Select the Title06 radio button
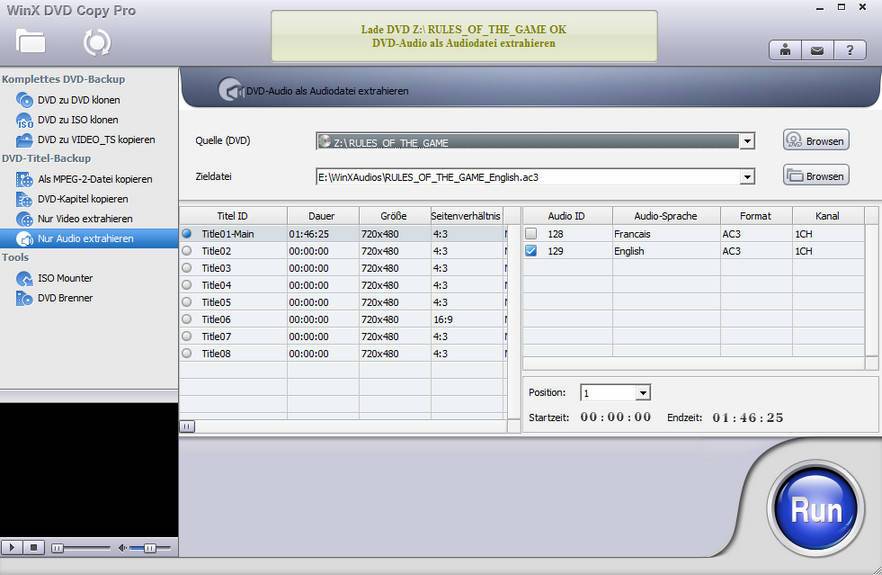Image resolution: width=882 pixels, height=575 pixels. click(x=187, y=319)
